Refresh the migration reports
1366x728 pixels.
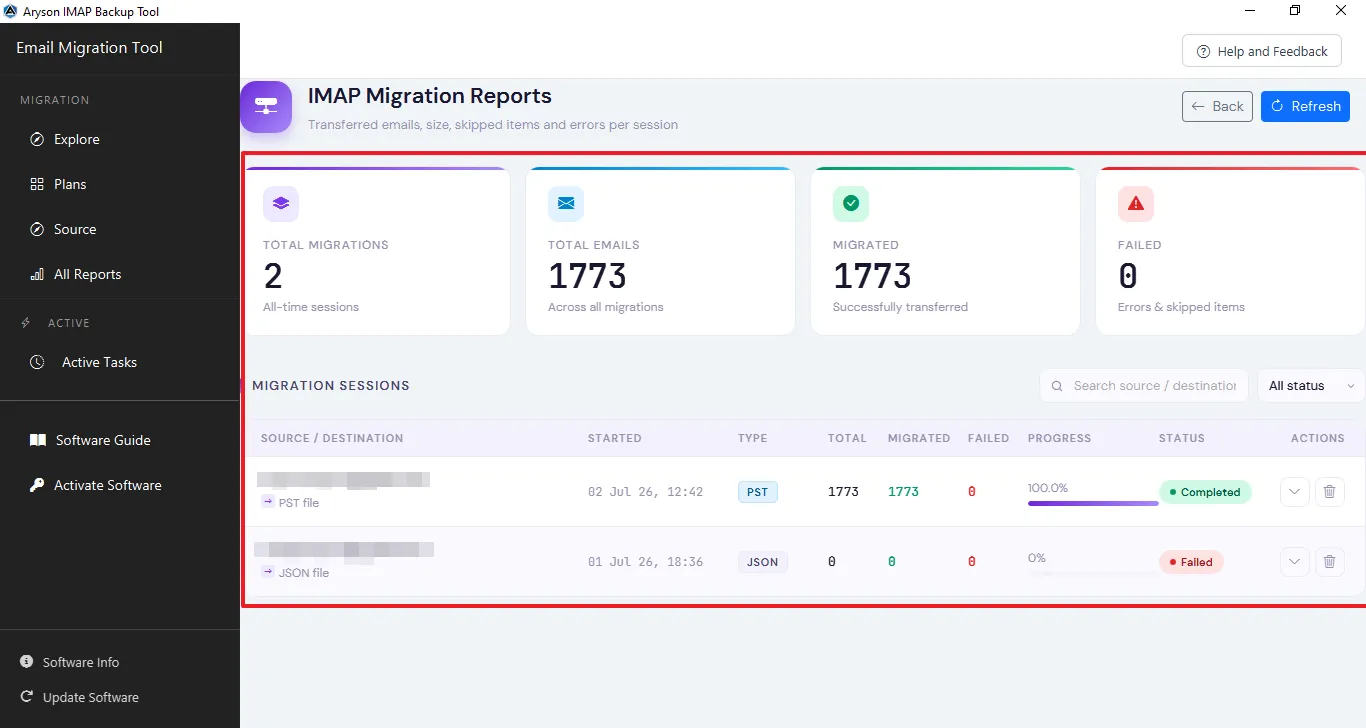pyautogui.click(x=1305, y=106)
